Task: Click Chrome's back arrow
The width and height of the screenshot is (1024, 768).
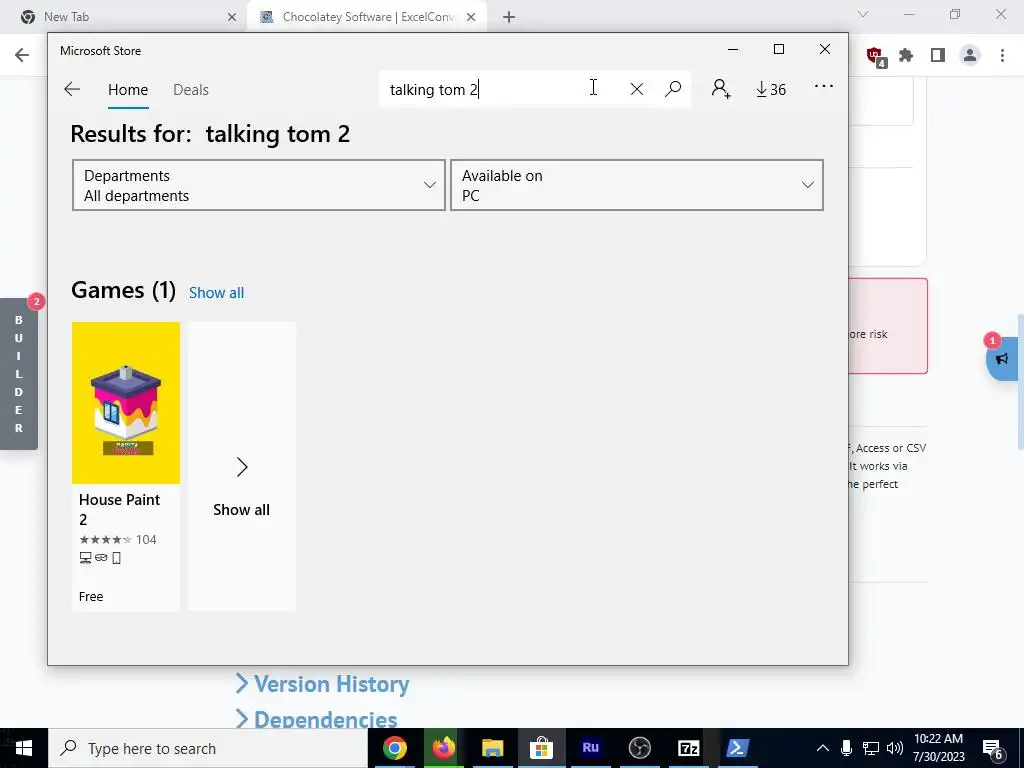Action: tap(22, 55)
